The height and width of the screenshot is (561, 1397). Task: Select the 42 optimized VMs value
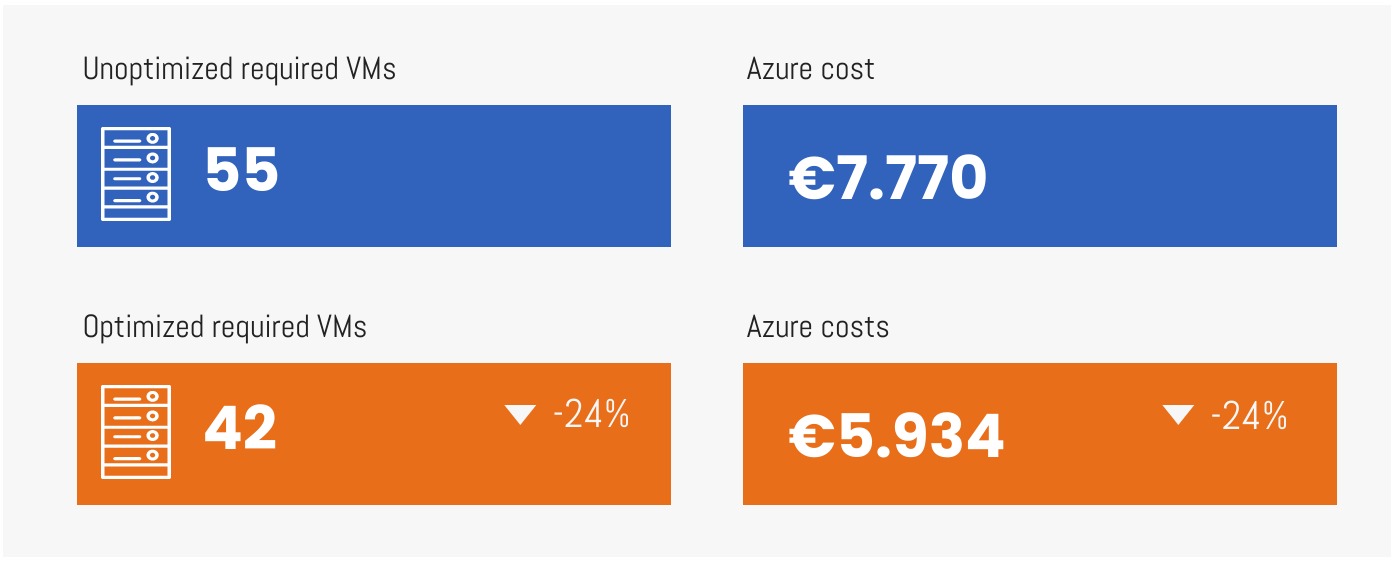coord(241,427)
